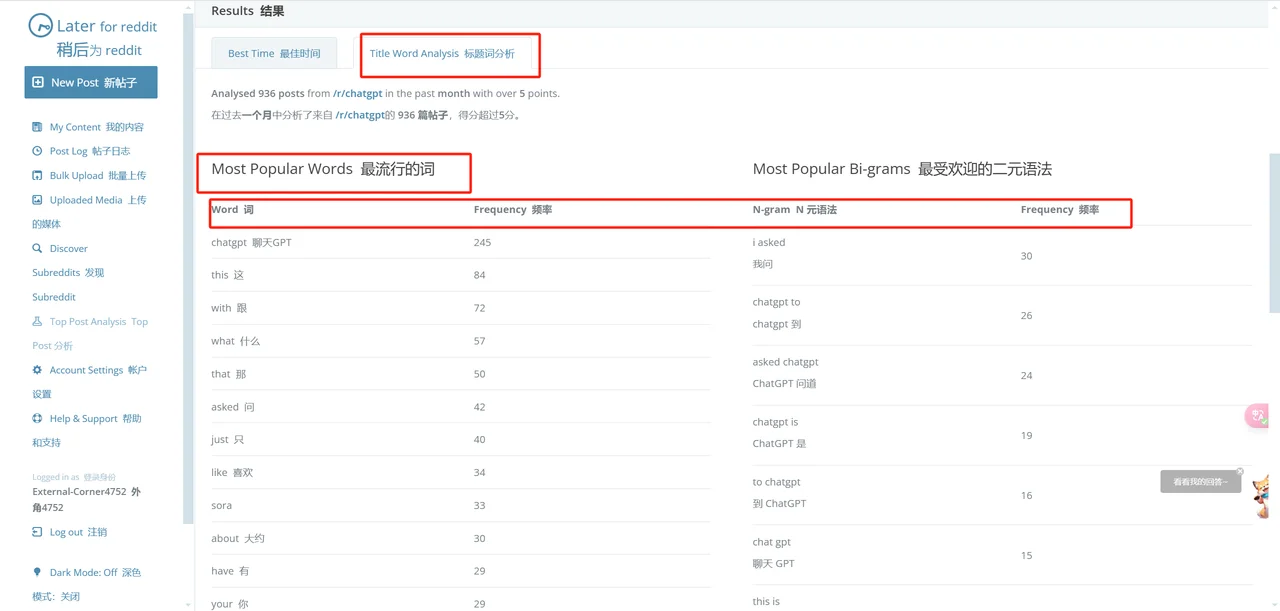
Task: Click the word cell 'with 跟'
Action: (x=229, y=308)
